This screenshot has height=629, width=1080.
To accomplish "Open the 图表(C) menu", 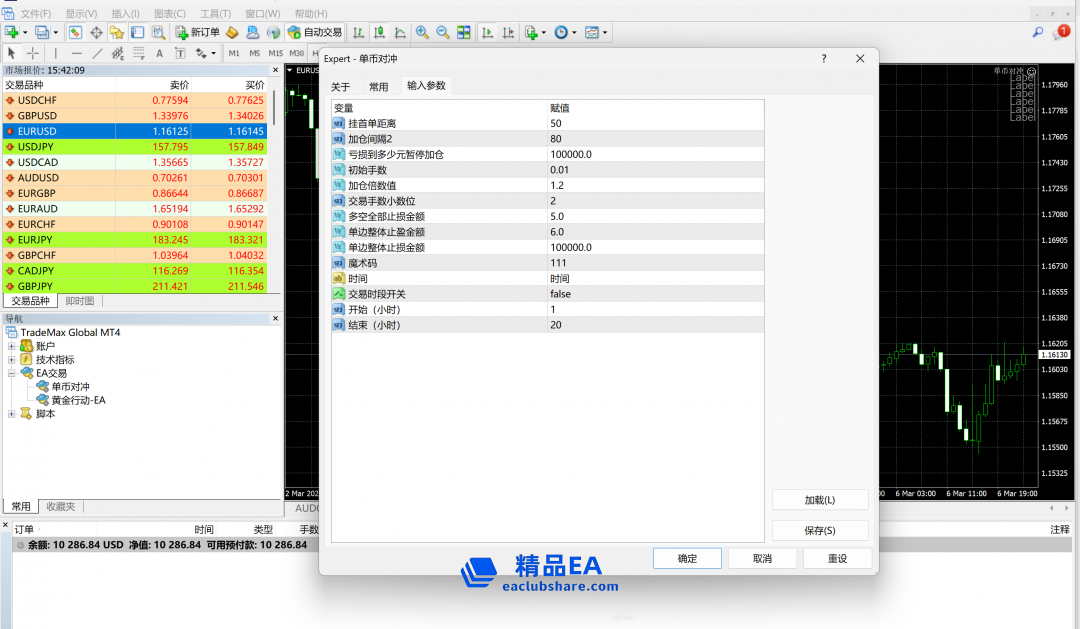I will tap(169, 13).
